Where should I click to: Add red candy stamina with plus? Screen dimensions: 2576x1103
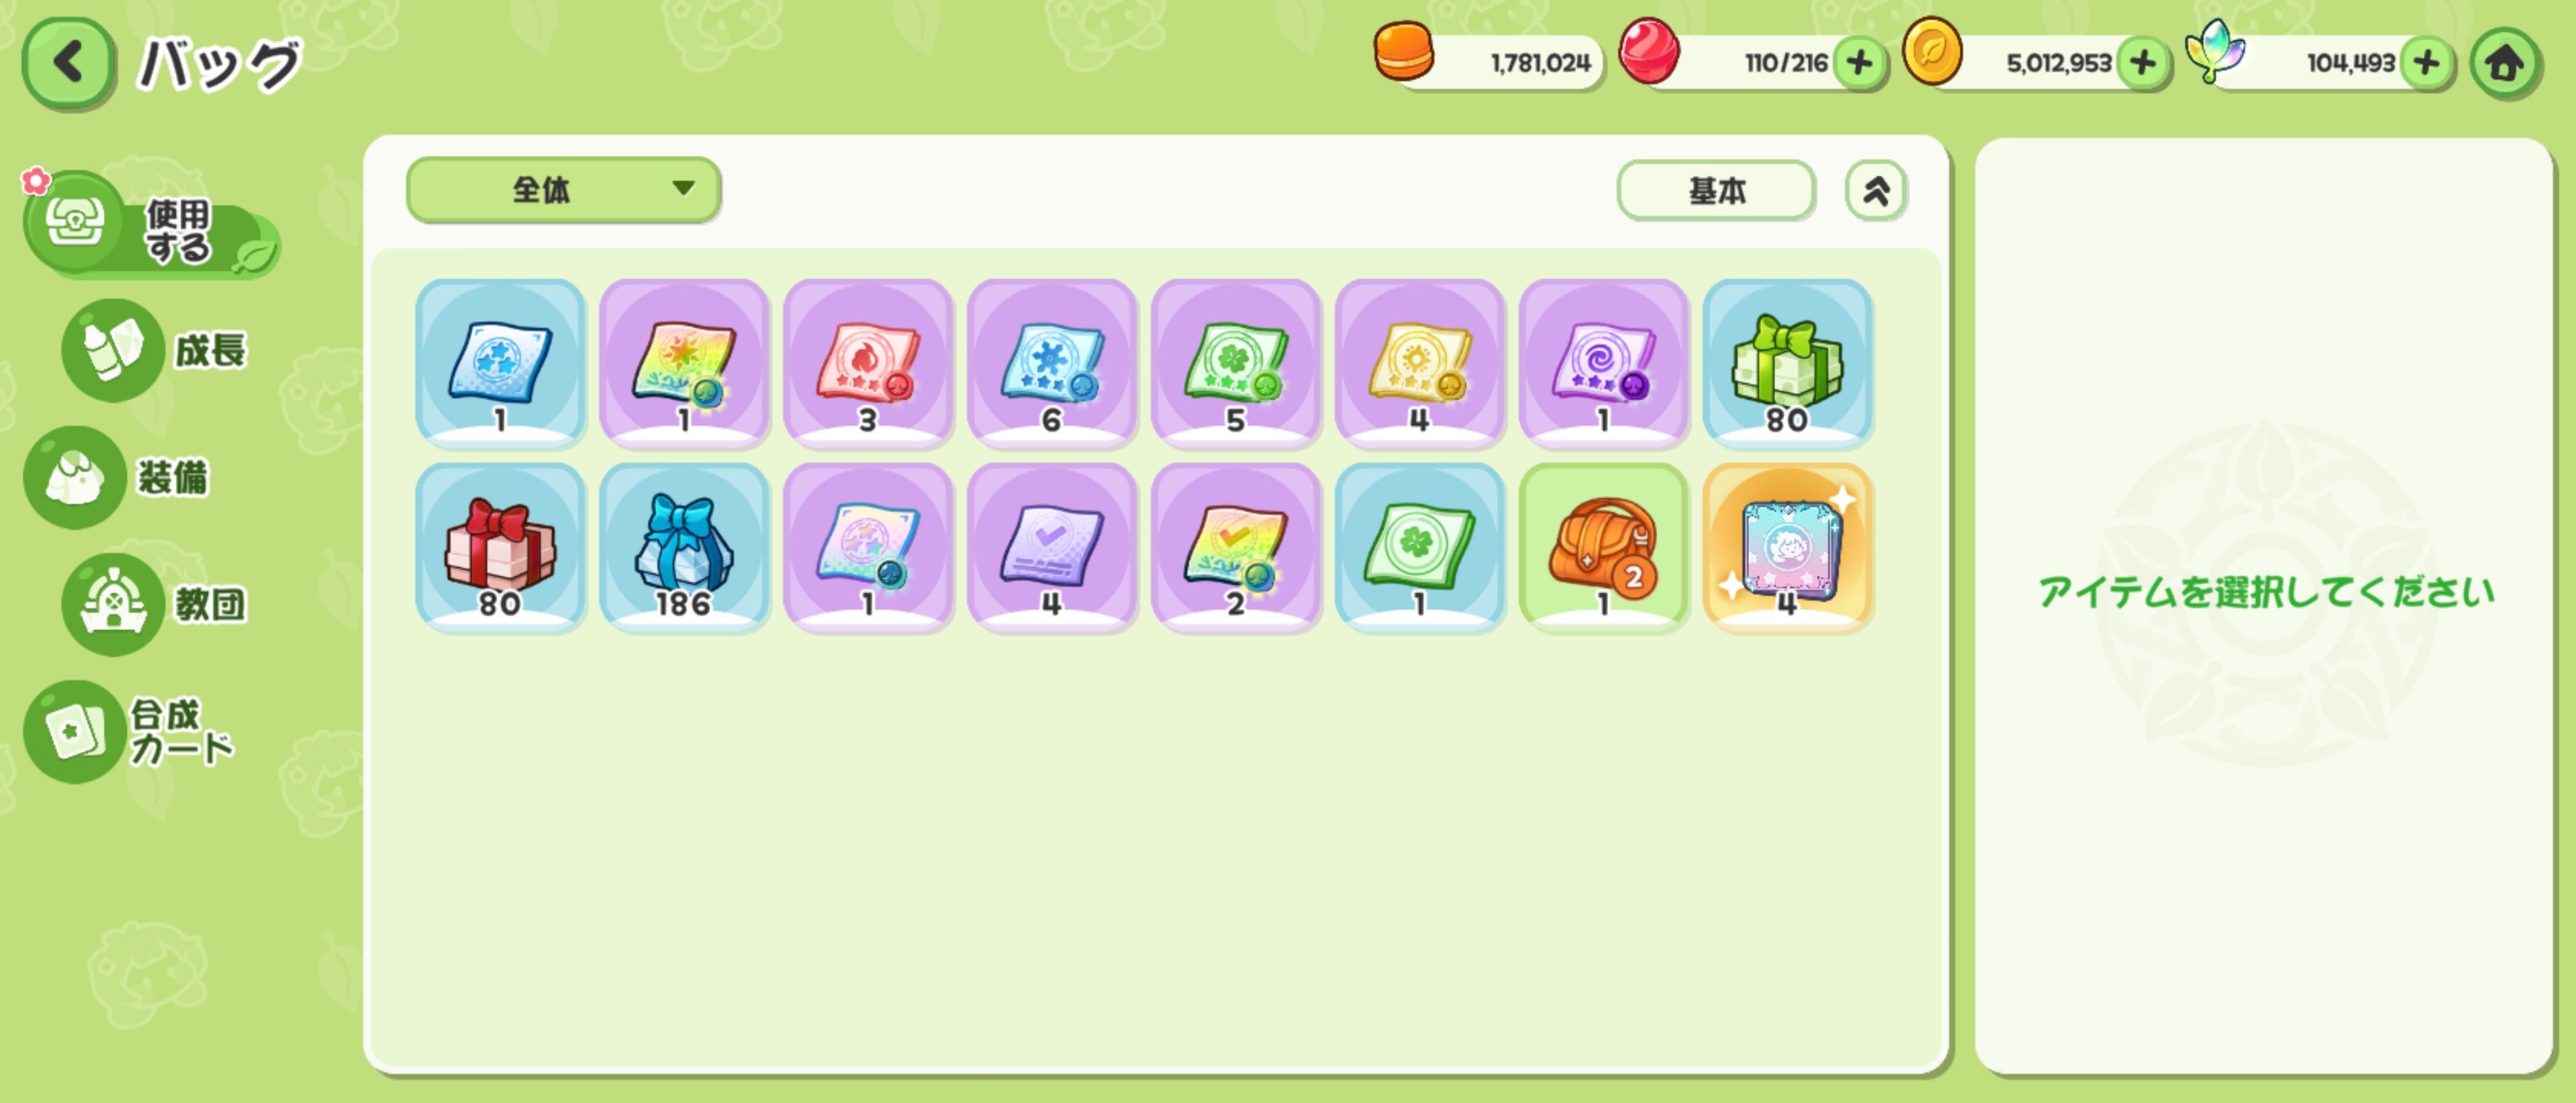[1859, 63]
